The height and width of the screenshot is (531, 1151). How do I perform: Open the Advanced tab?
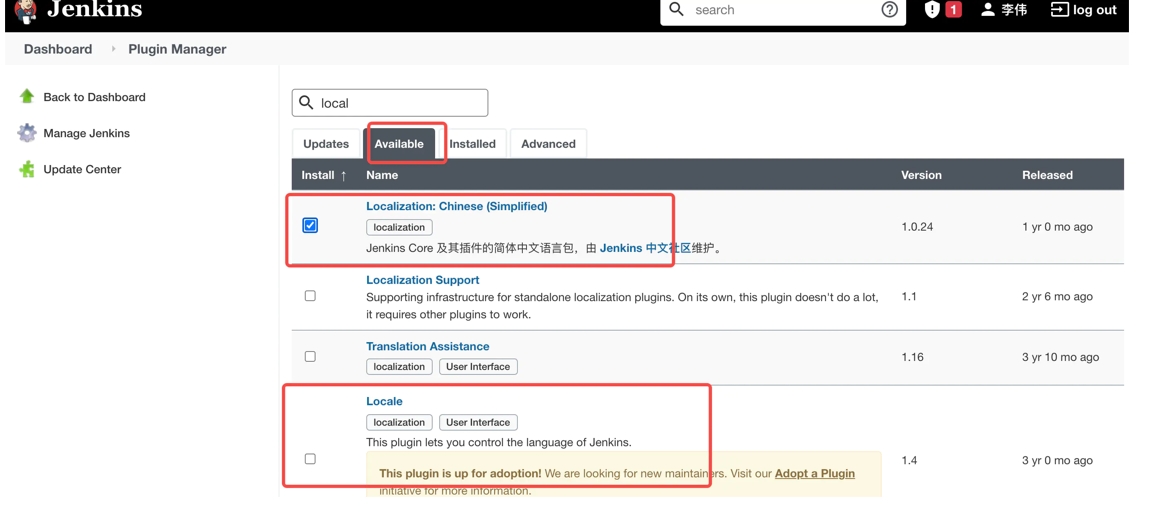[548, 144]
